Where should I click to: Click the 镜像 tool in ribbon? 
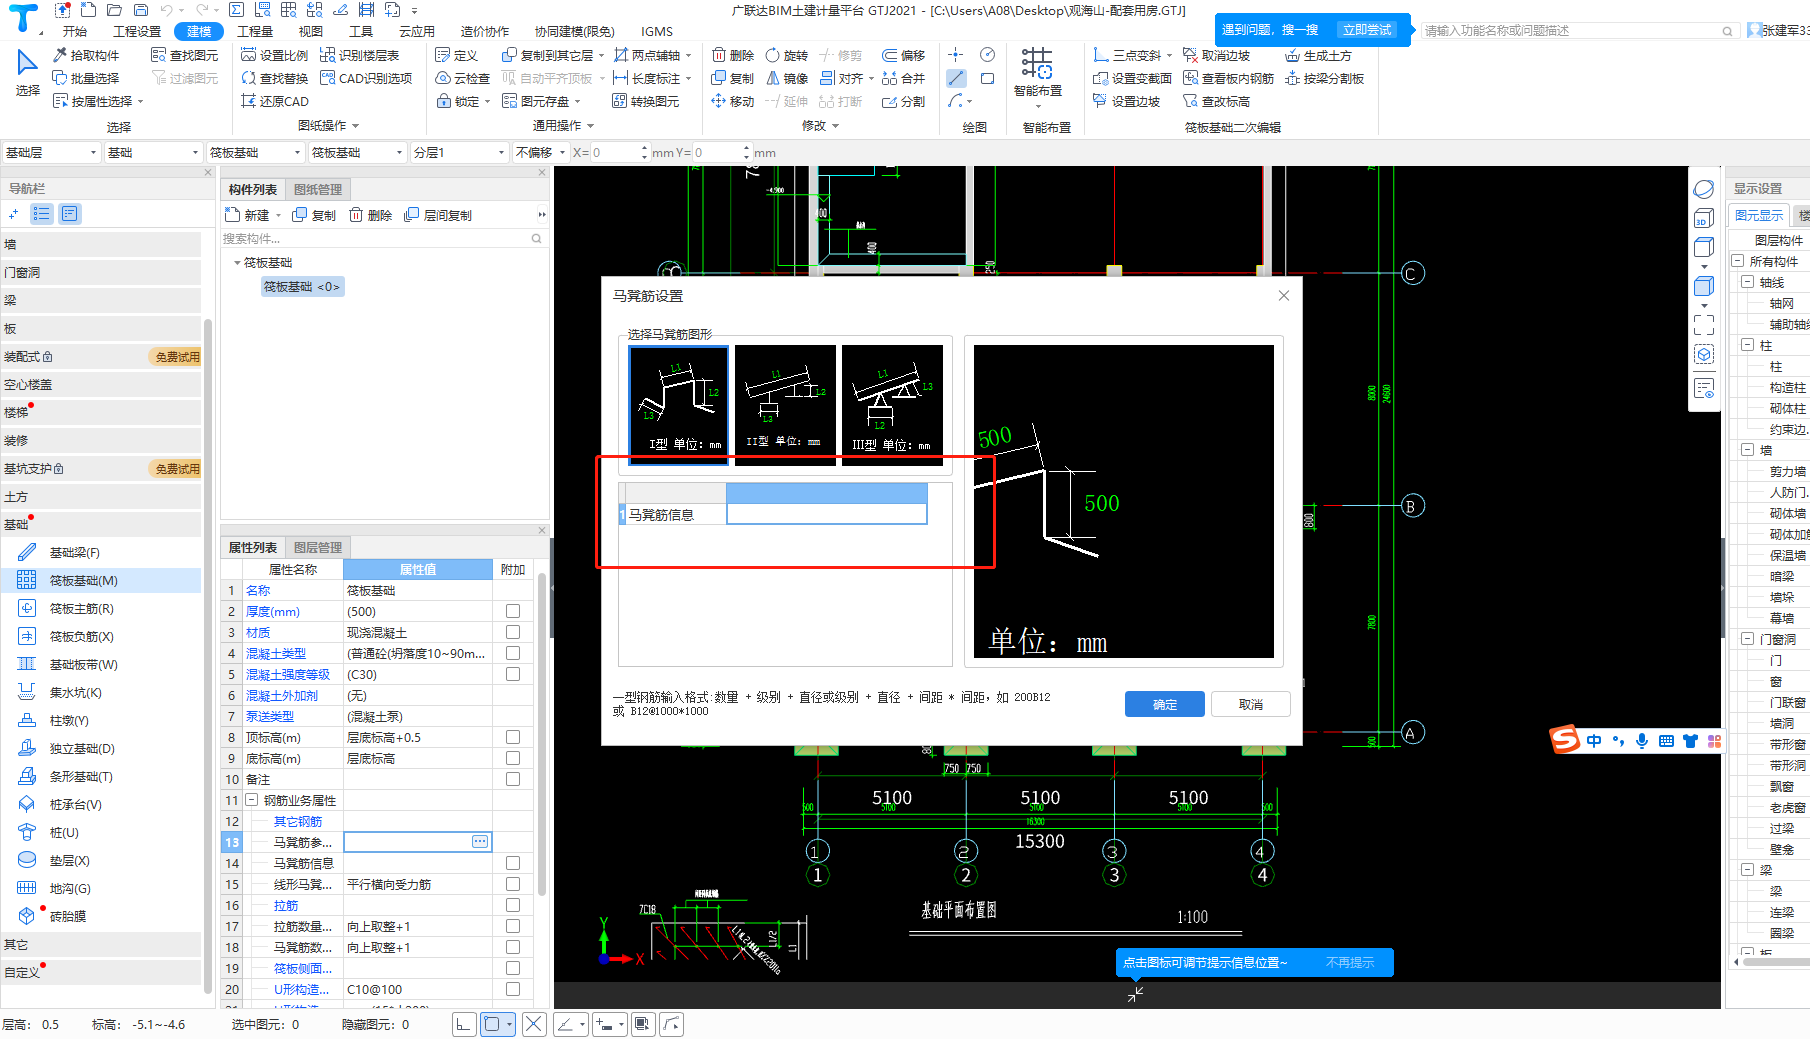[787, 78]
